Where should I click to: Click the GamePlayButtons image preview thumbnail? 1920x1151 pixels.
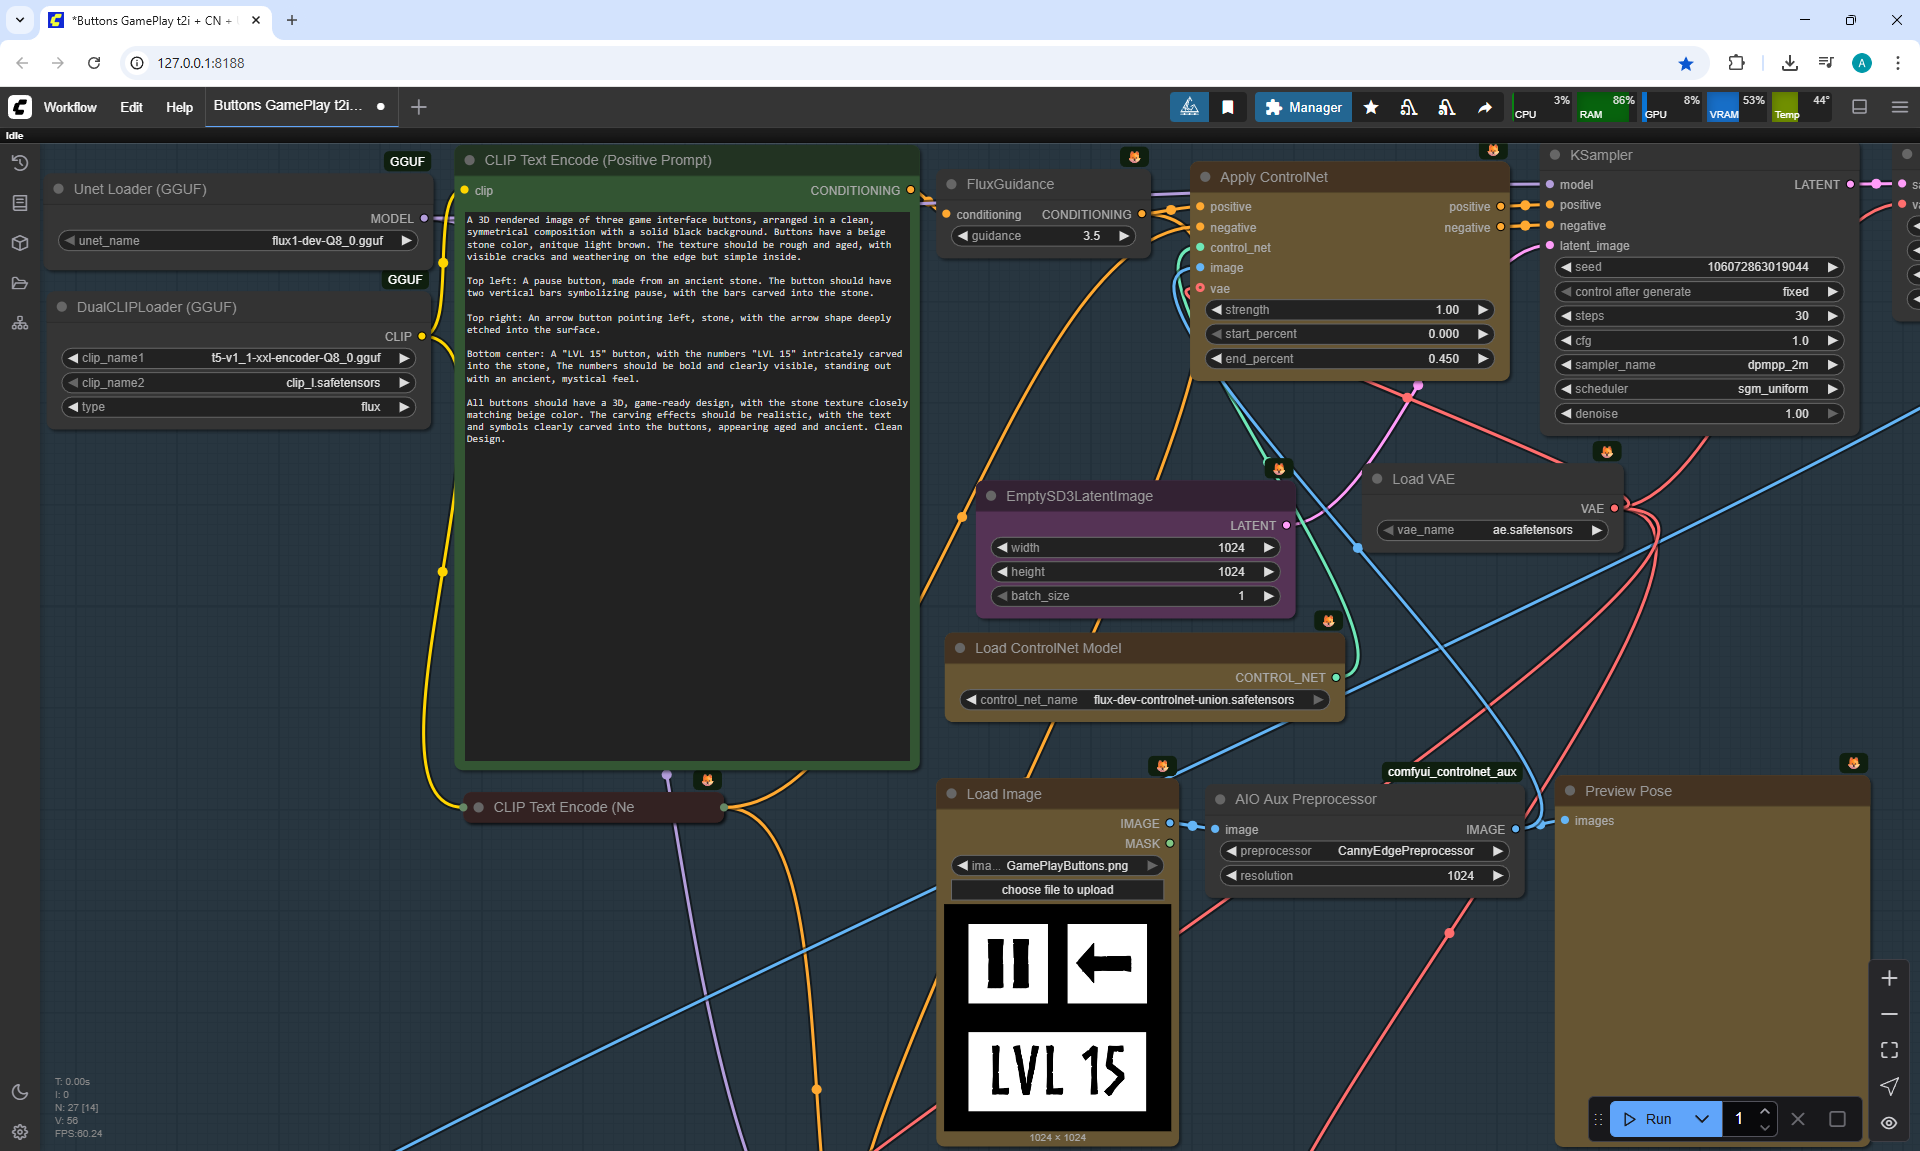click(1057, 1017)
